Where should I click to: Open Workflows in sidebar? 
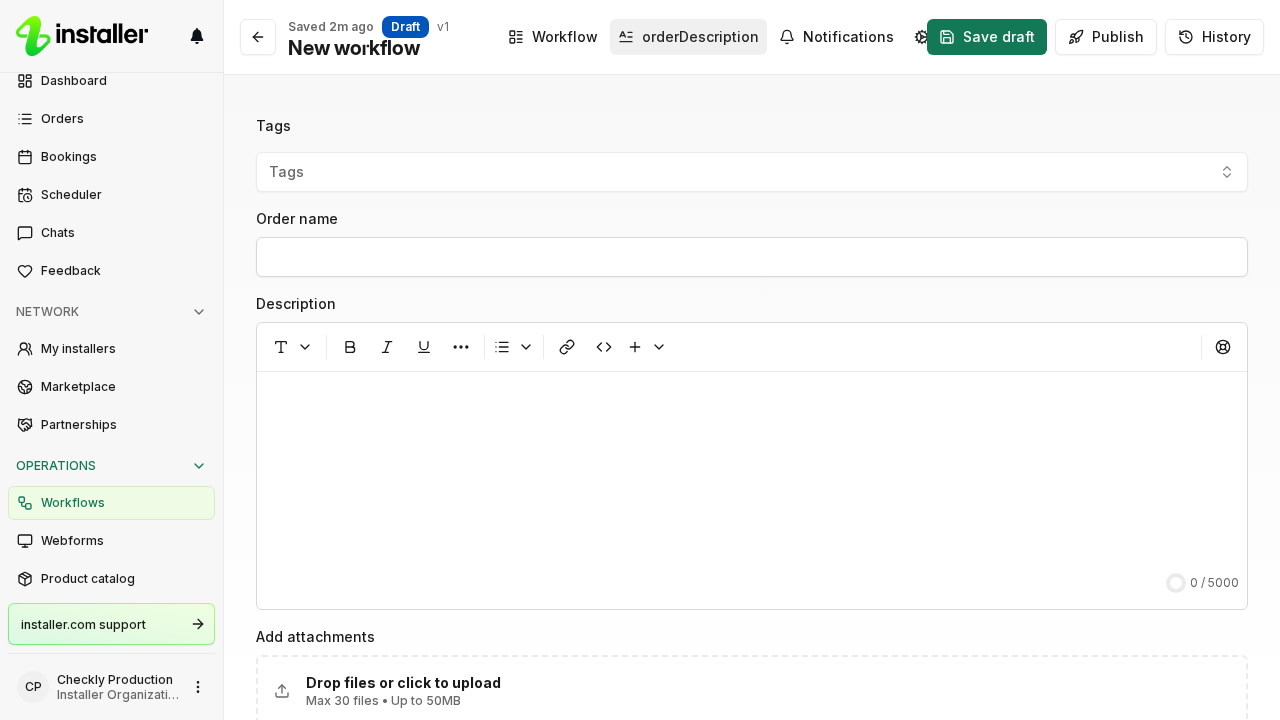(x=111, y=503)
